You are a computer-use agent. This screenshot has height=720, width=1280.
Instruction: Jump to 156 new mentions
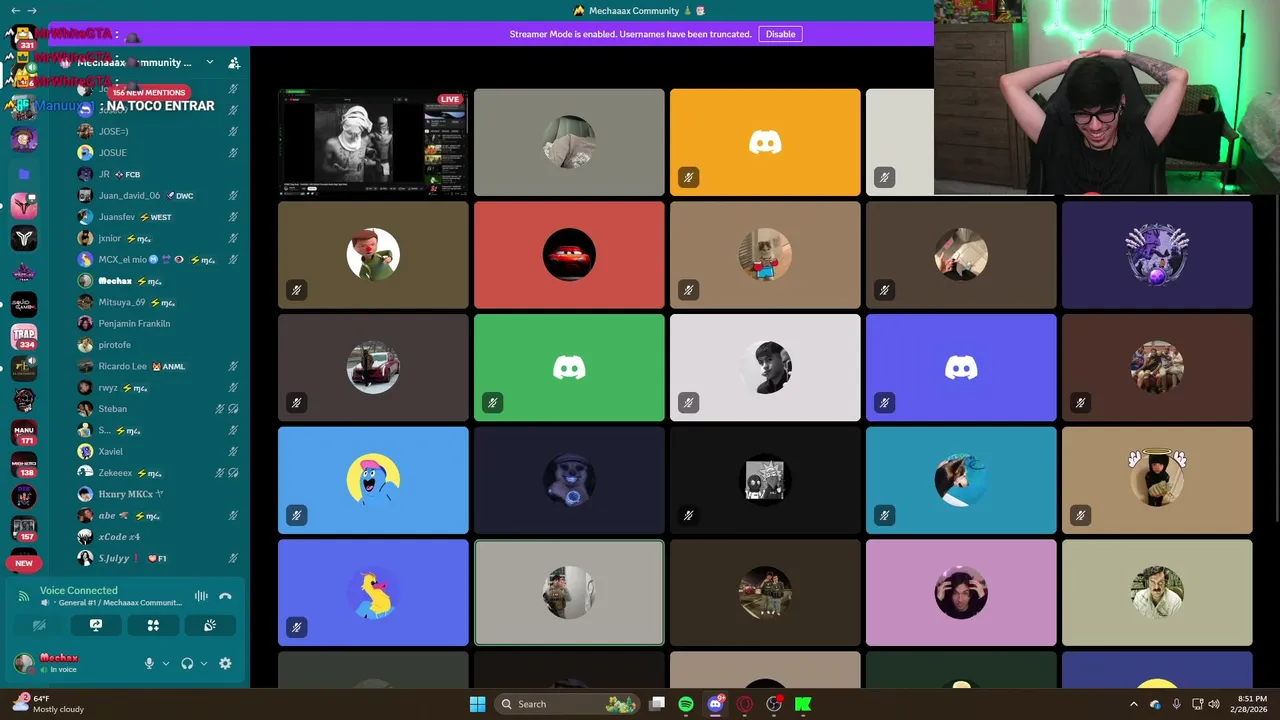pos(147,92)
